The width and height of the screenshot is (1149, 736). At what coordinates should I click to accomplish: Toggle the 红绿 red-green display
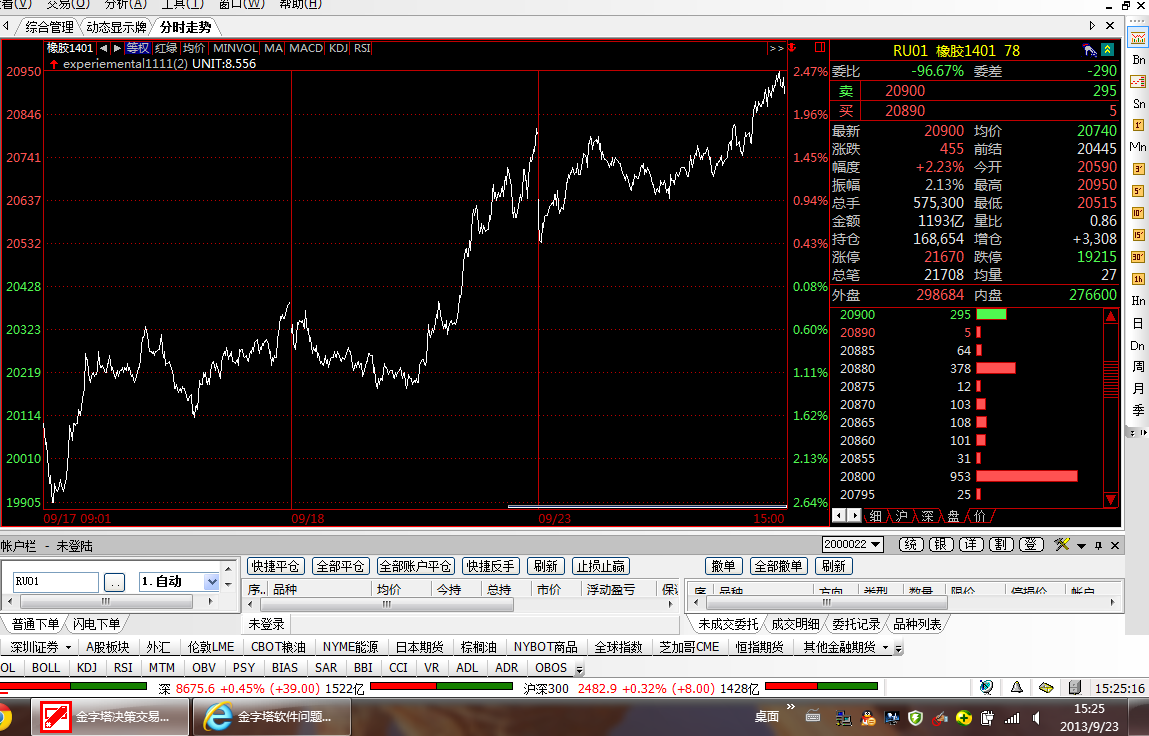click(x=166, y=48)
